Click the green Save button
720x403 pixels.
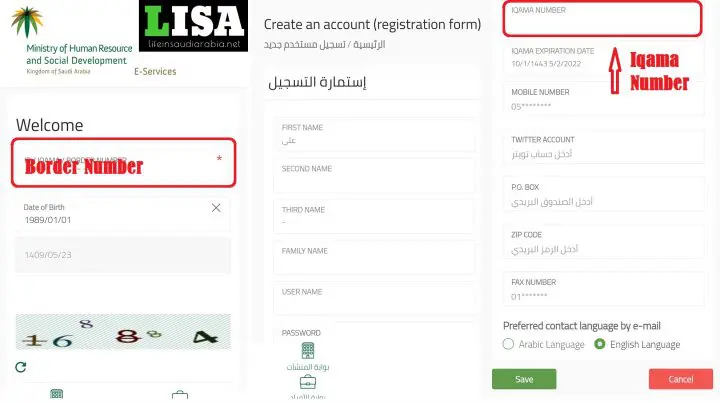tap(524, 379)
